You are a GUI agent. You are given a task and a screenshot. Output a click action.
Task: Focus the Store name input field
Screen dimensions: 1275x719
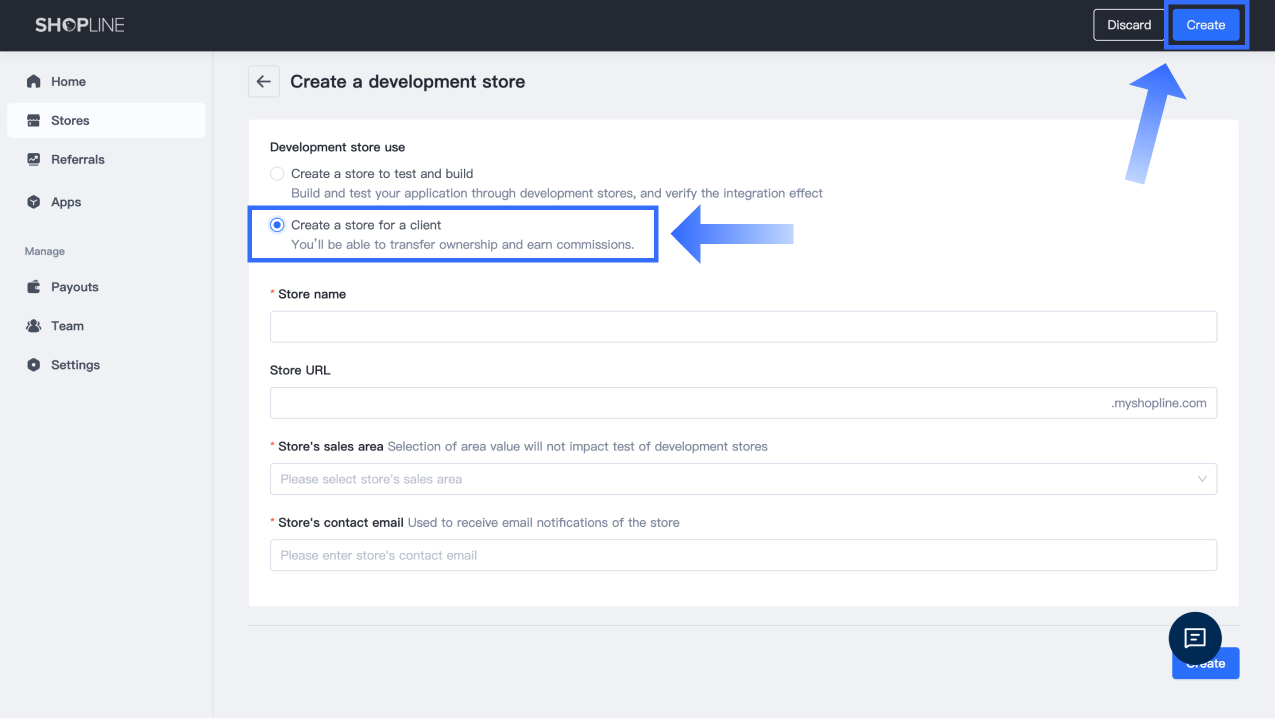click(x=743, y=327)
